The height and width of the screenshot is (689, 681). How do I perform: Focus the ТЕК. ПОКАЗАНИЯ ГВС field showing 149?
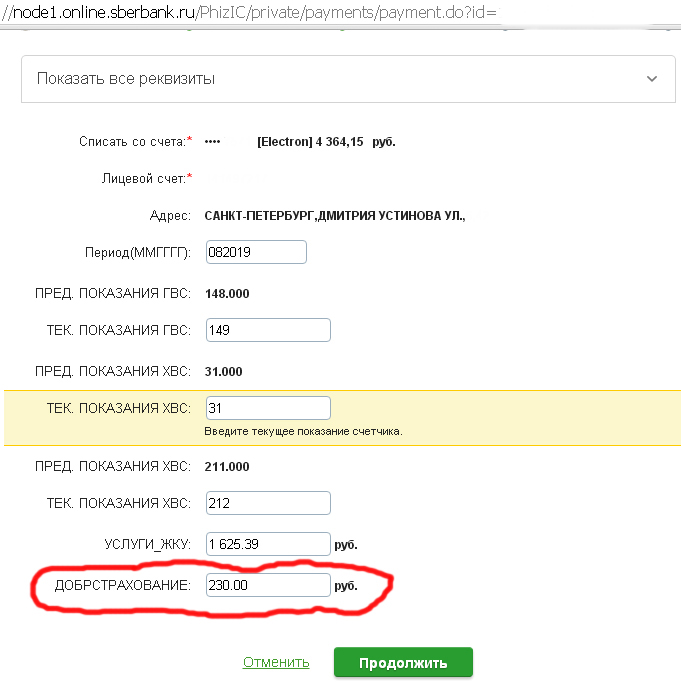(x=267, y=330)
